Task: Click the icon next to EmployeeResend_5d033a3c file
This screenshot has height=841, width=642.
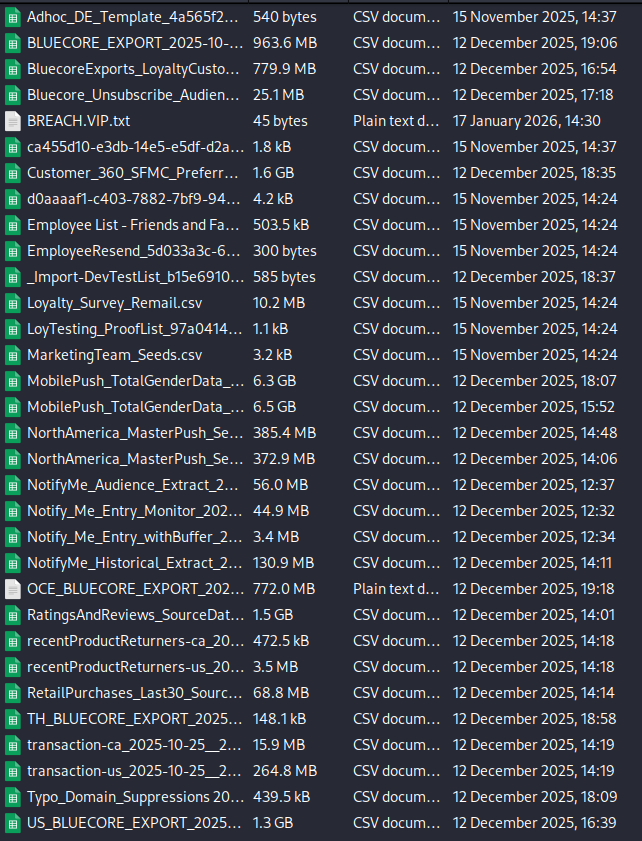Action: 12,251
